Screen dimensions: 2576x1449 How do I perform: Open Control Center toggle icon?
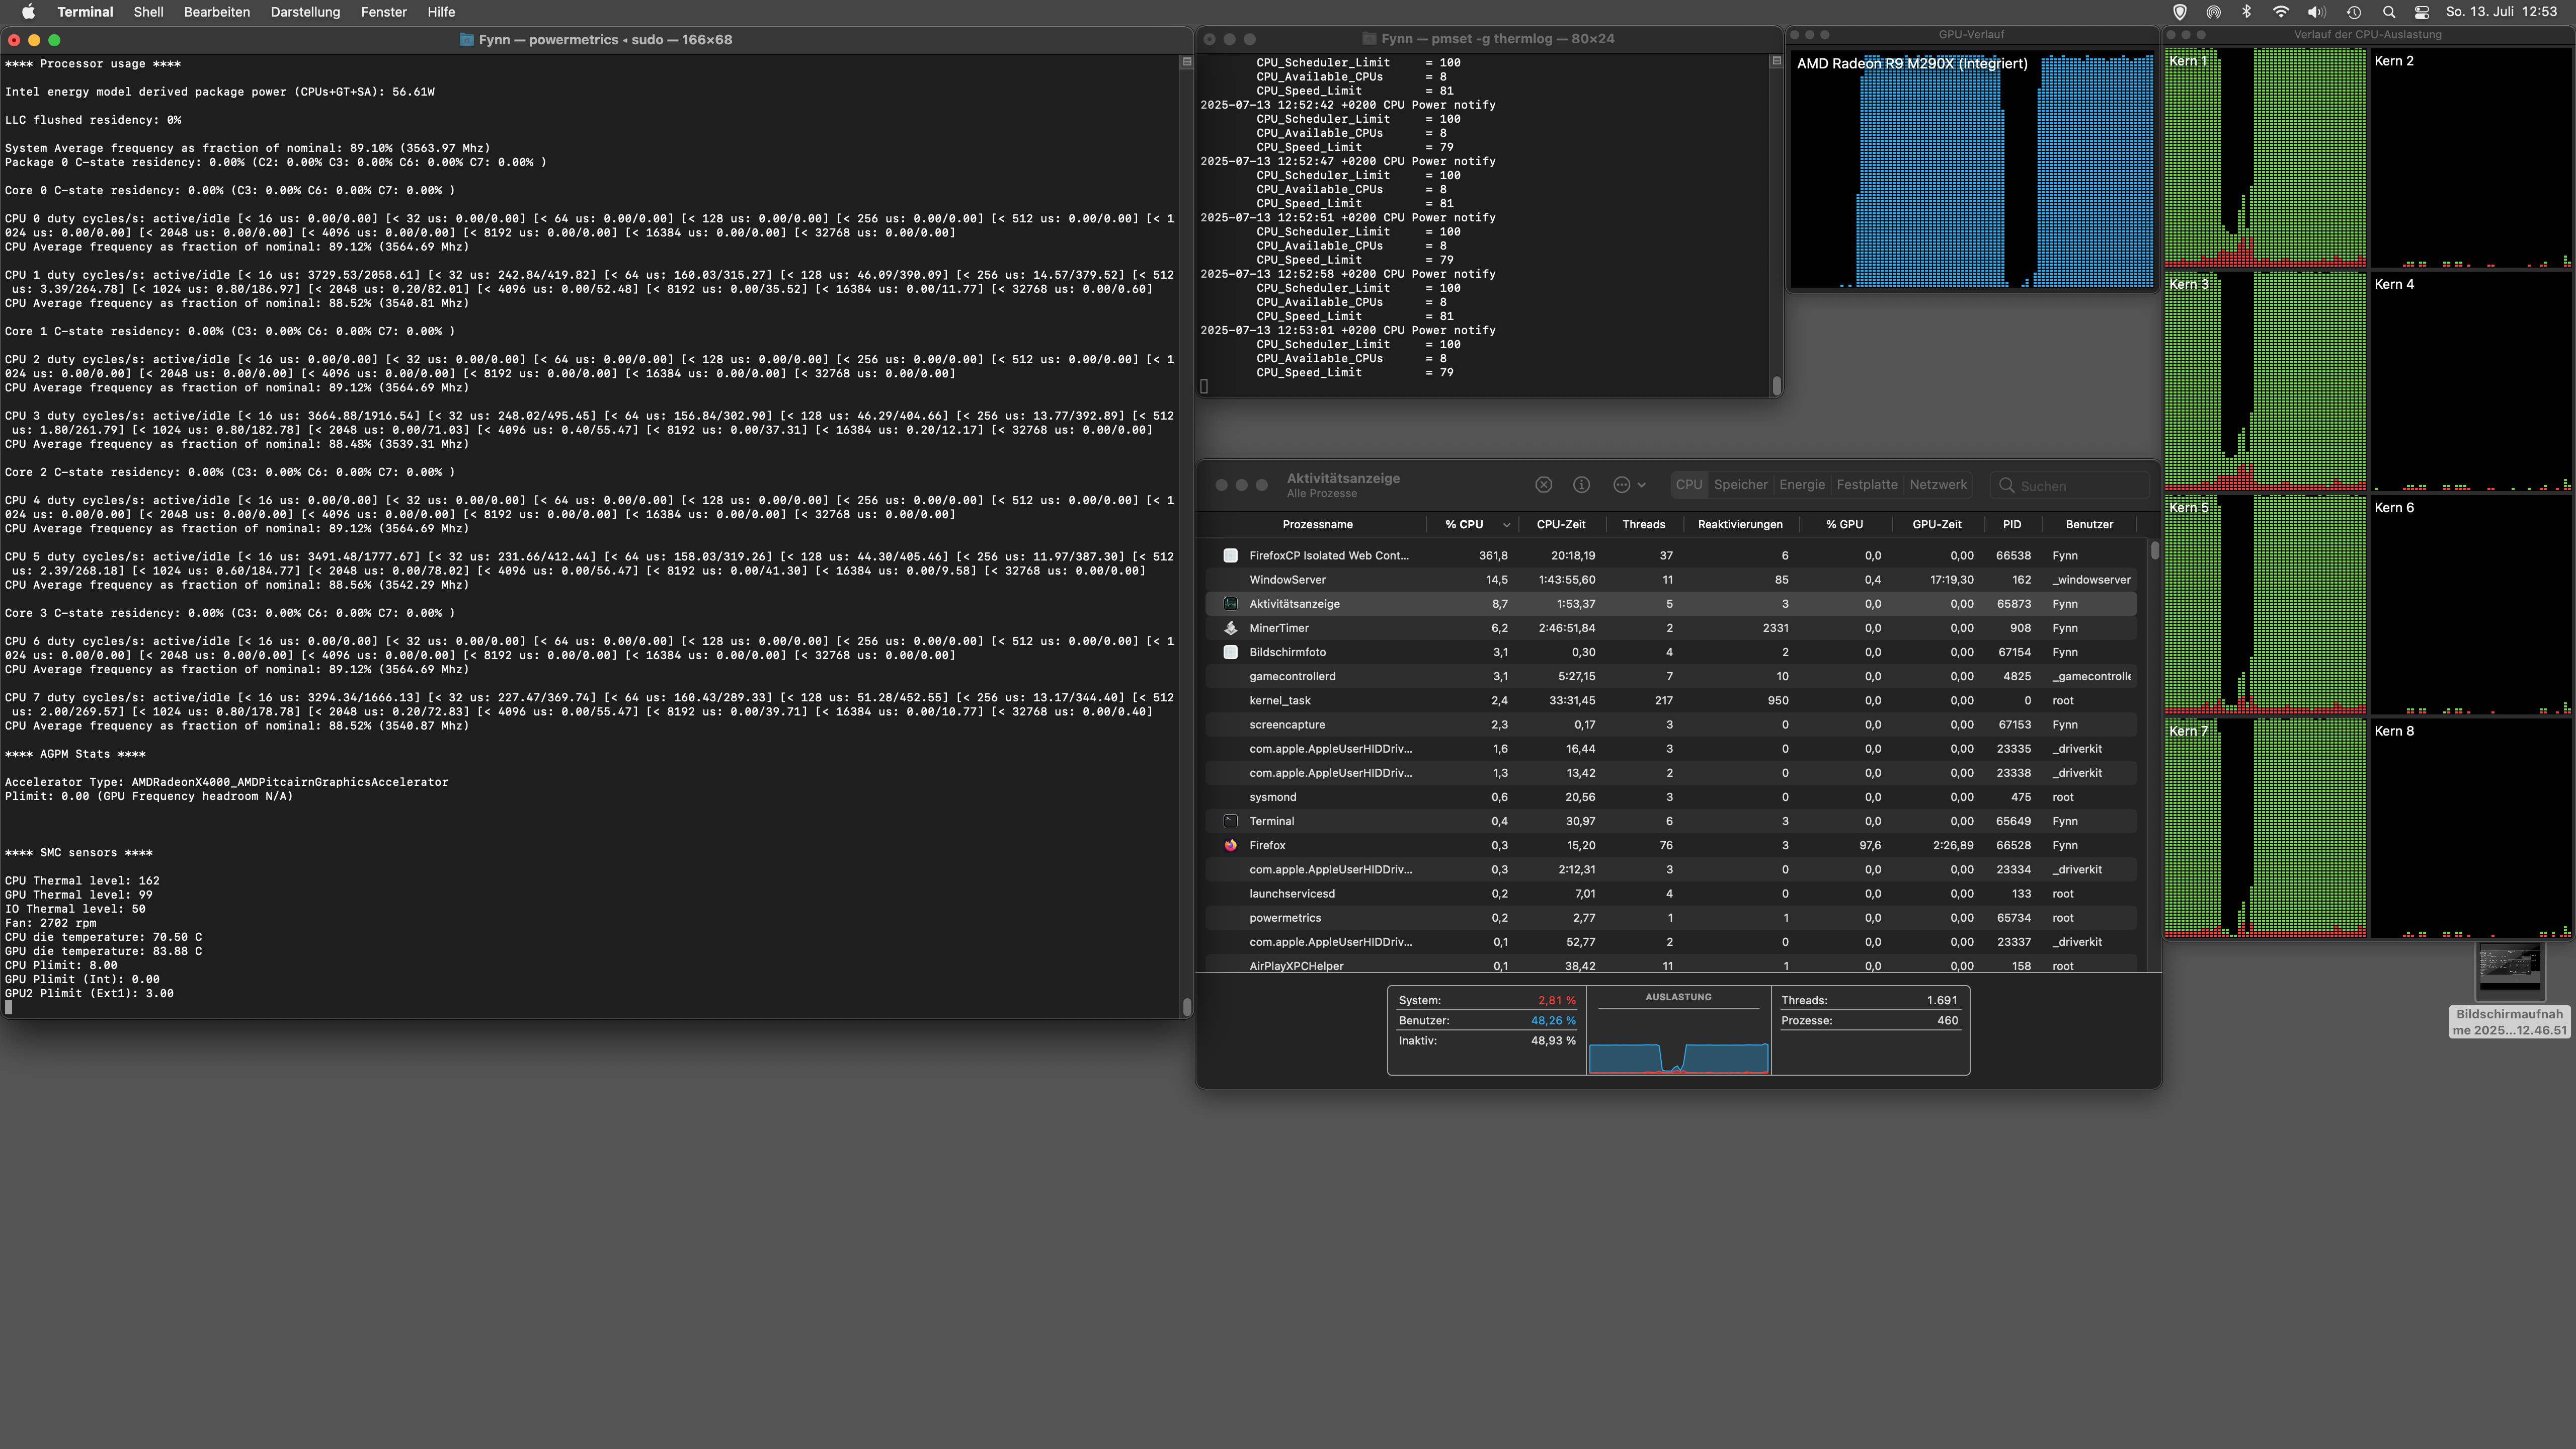[2421, 12]
